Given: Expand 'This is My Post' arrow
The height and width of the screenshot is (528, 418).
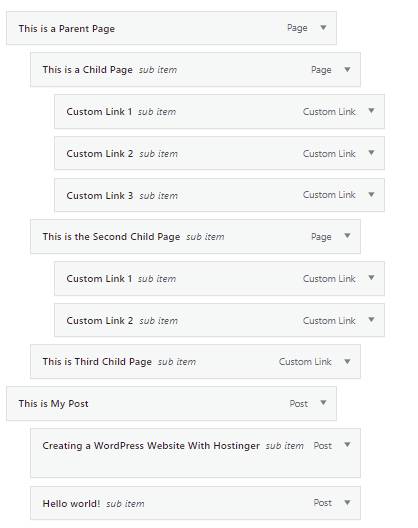Looking at the screenshot, I should click(323, 403).
